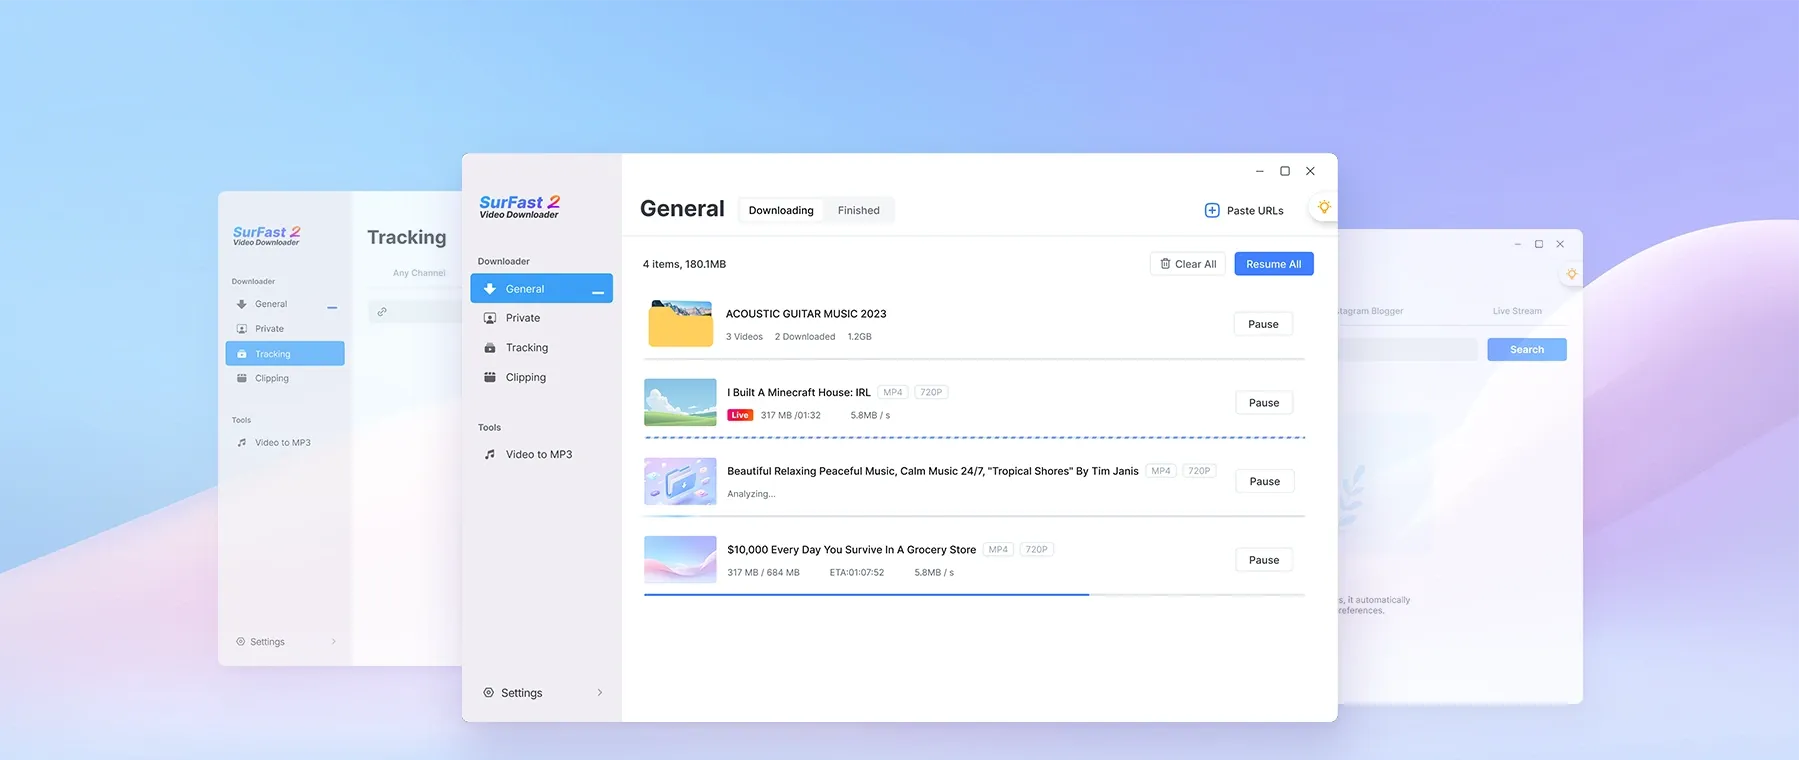
Task: Open Clipping section in main sidebar
Action: (525, 378)
